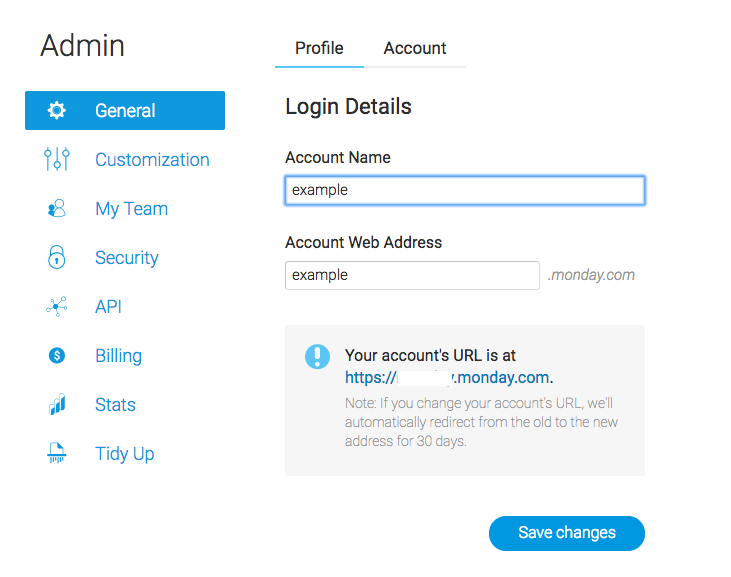The width and height of the screenshot is (731, 577).
Task: Click the API network icon
Action: (x=56, y=307)
